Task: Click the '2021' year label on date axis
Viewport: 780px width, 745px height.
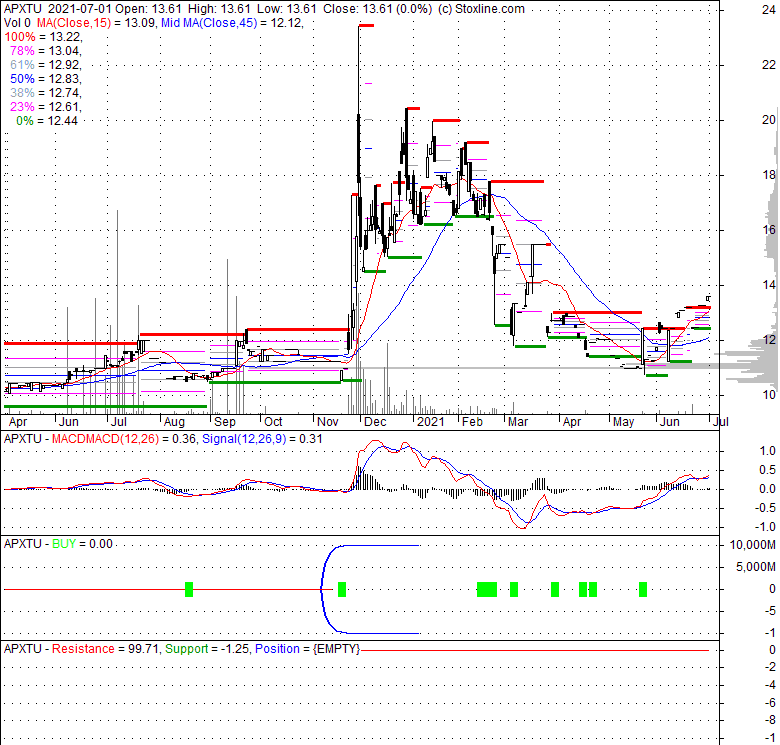Action: (x=431, y=422)
